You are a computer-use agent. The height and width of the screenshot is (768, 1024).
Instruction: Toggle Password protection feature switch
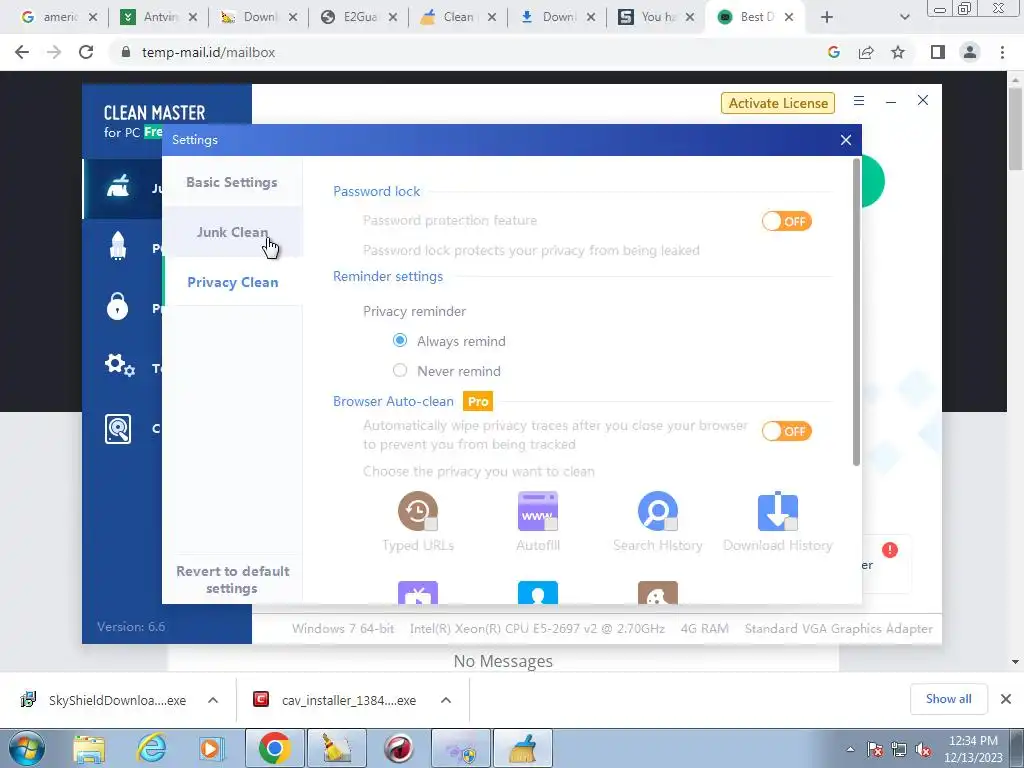pos(786,221)
